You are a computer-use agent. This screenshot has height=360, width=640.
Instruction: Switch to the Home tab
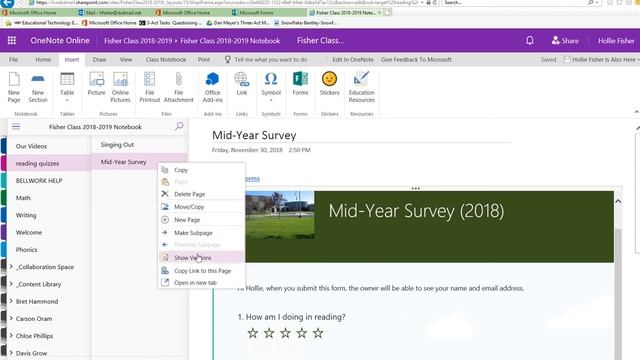pyautogui.click(x=43, y=60)
